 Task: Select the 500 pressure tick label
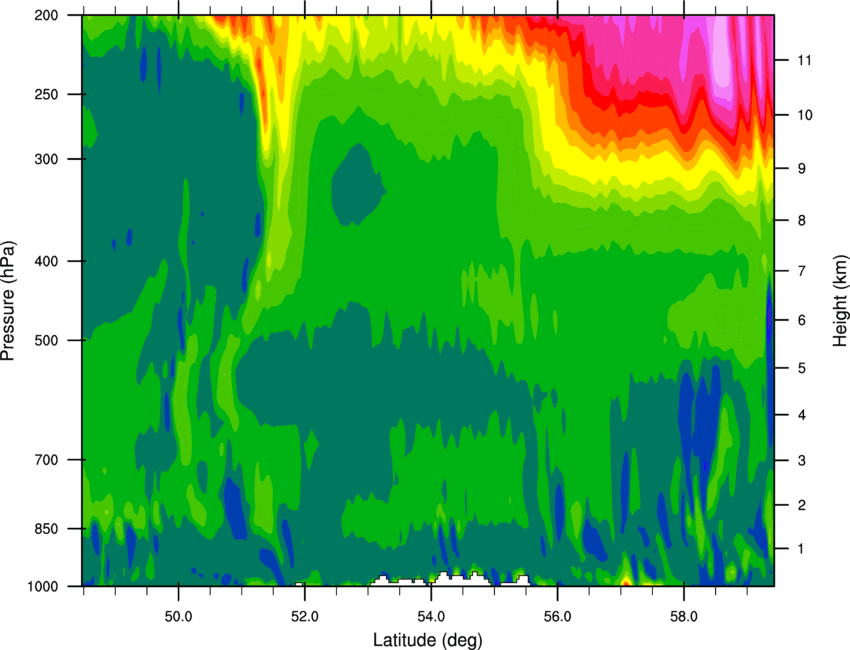point(46,340)
